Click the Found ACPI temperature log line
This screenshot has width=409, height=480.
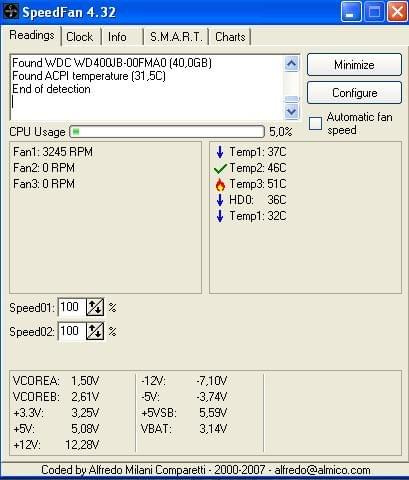[89, 76]
